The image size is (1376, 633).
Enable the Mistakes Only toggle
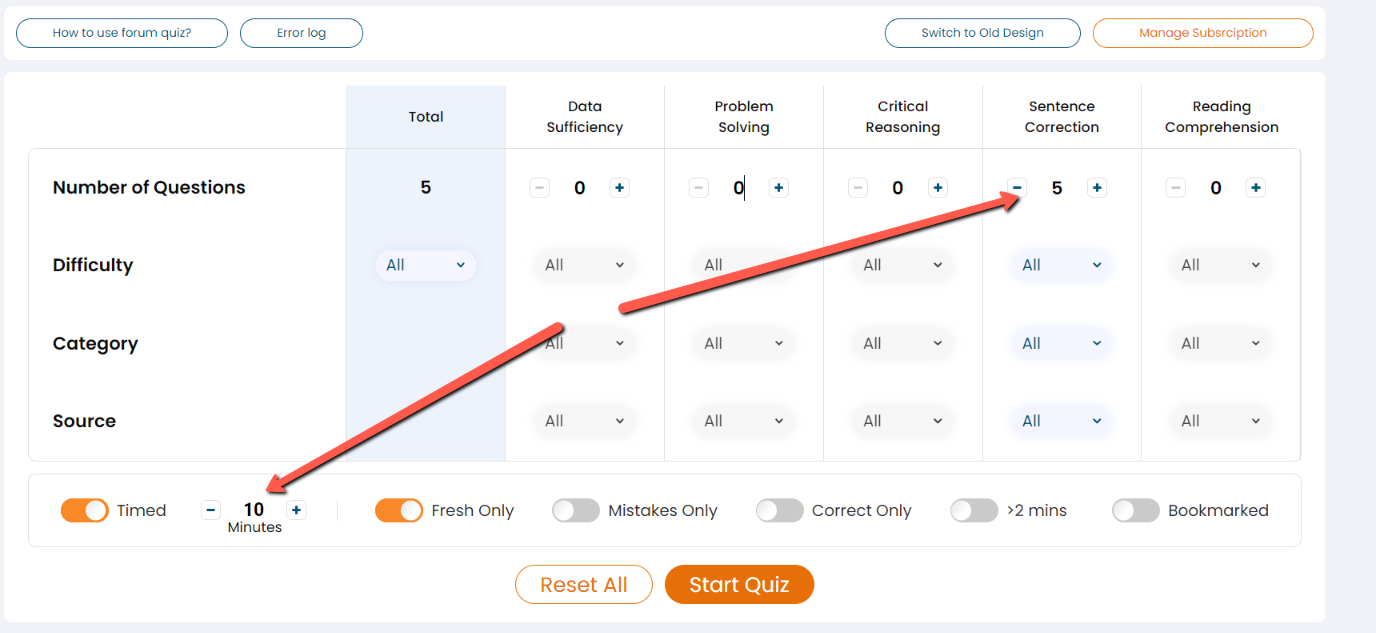pyautogui.click(x=576, y=510)
